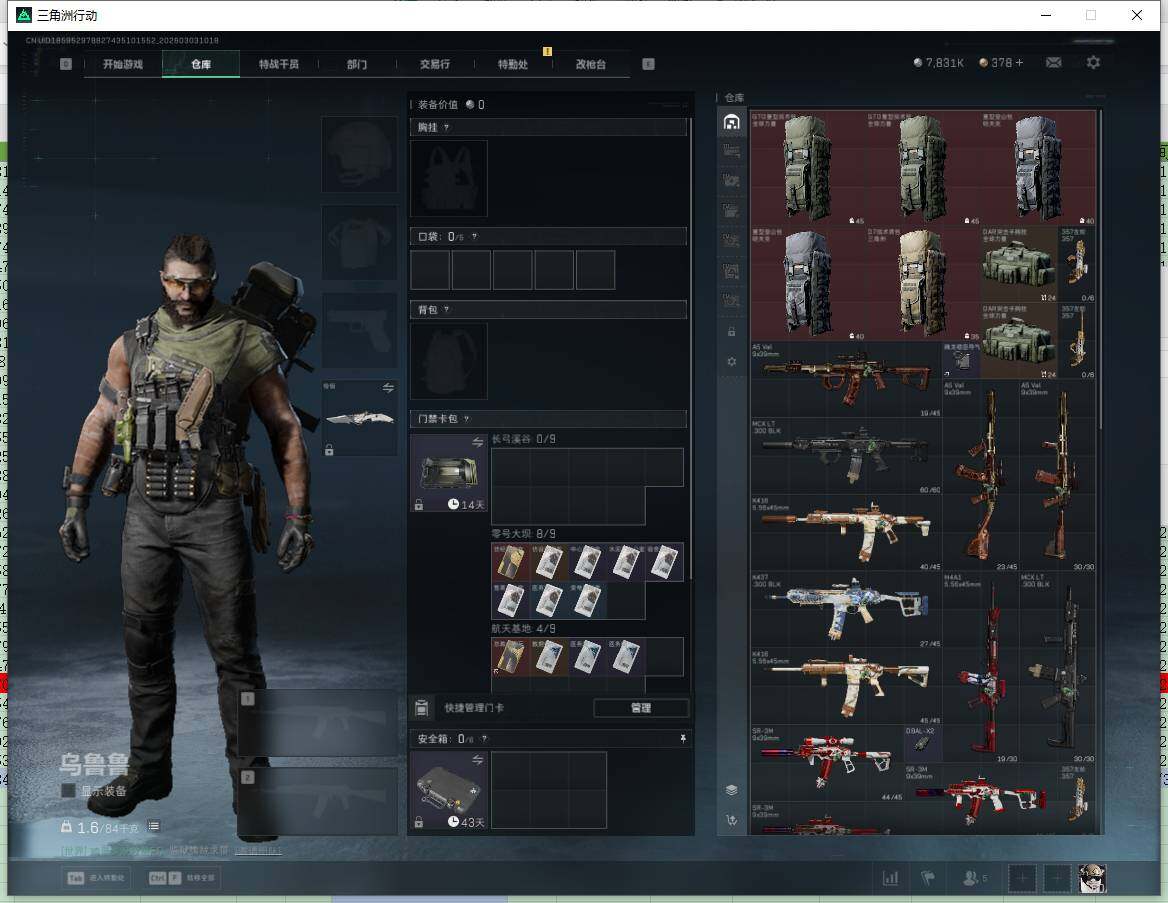Click the locked warehouse sidebar padlock icon
1168x903 pixels.
click(x=731, y=332)
